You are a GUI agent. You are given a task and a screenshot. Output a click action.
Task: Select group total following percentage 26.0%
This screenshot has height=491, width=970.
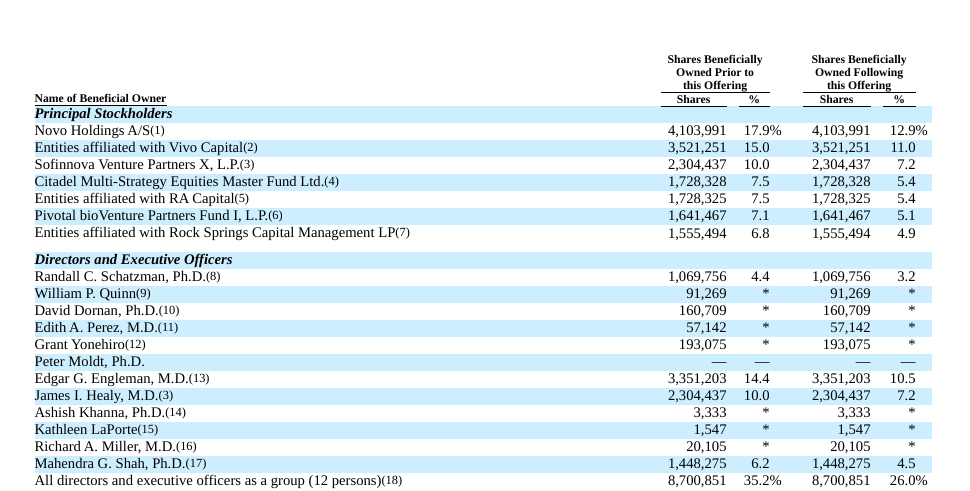pos(908,480)
